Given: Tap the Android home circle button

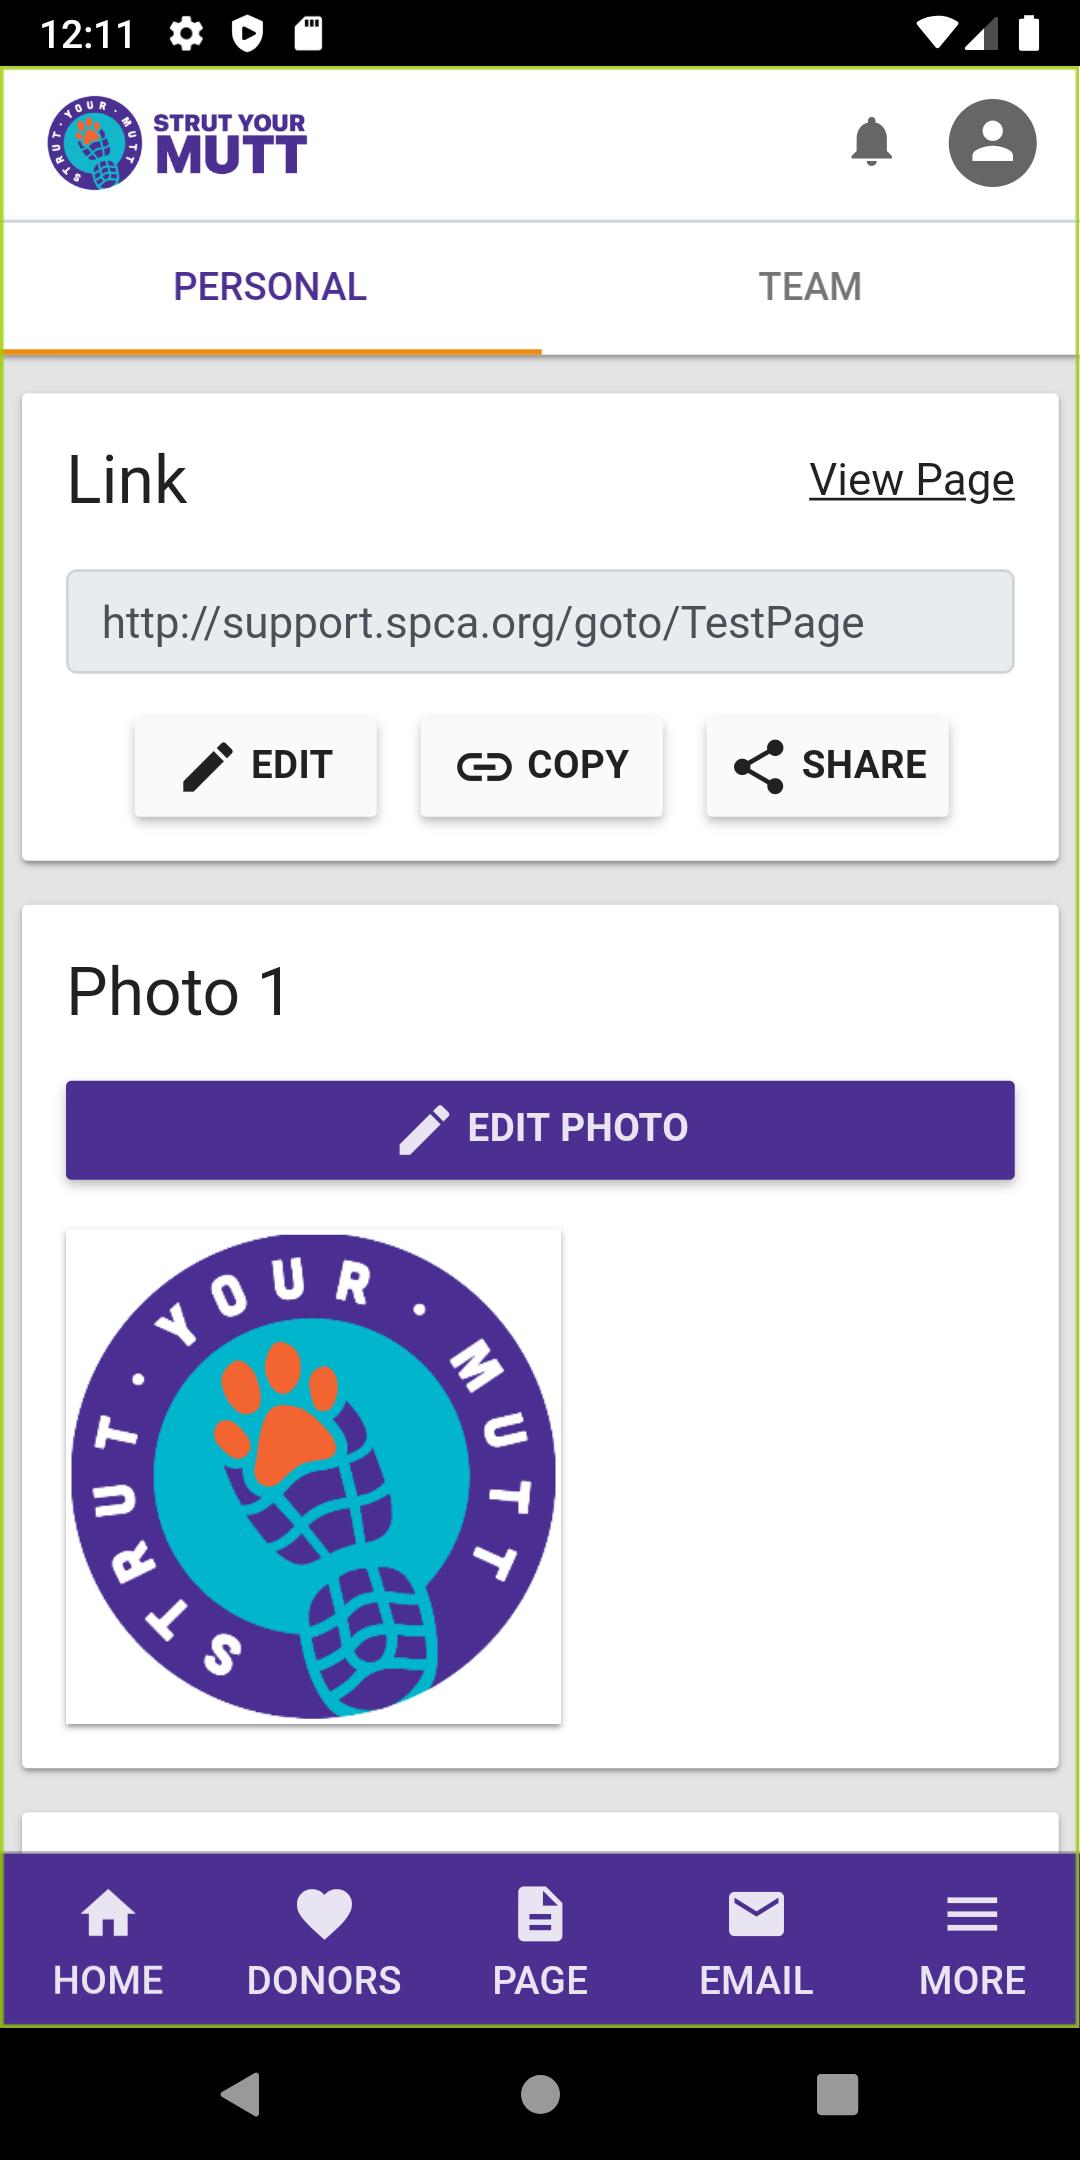Looking at the screenshot, I should tap(540, 2093).
